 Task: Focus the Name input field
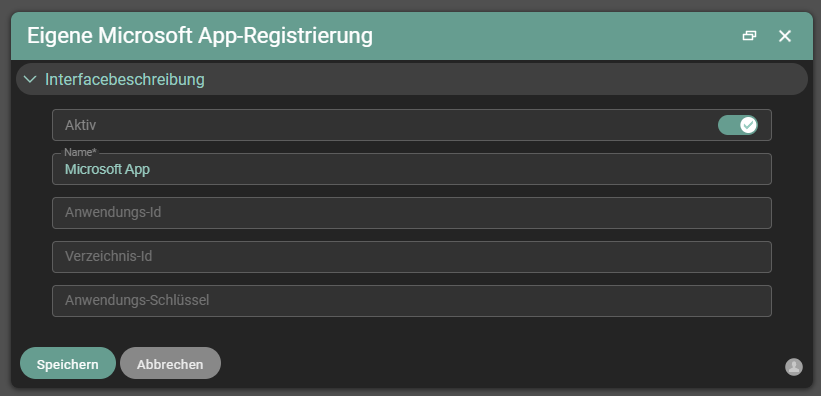pyautogui.click(x=412, y=169)
